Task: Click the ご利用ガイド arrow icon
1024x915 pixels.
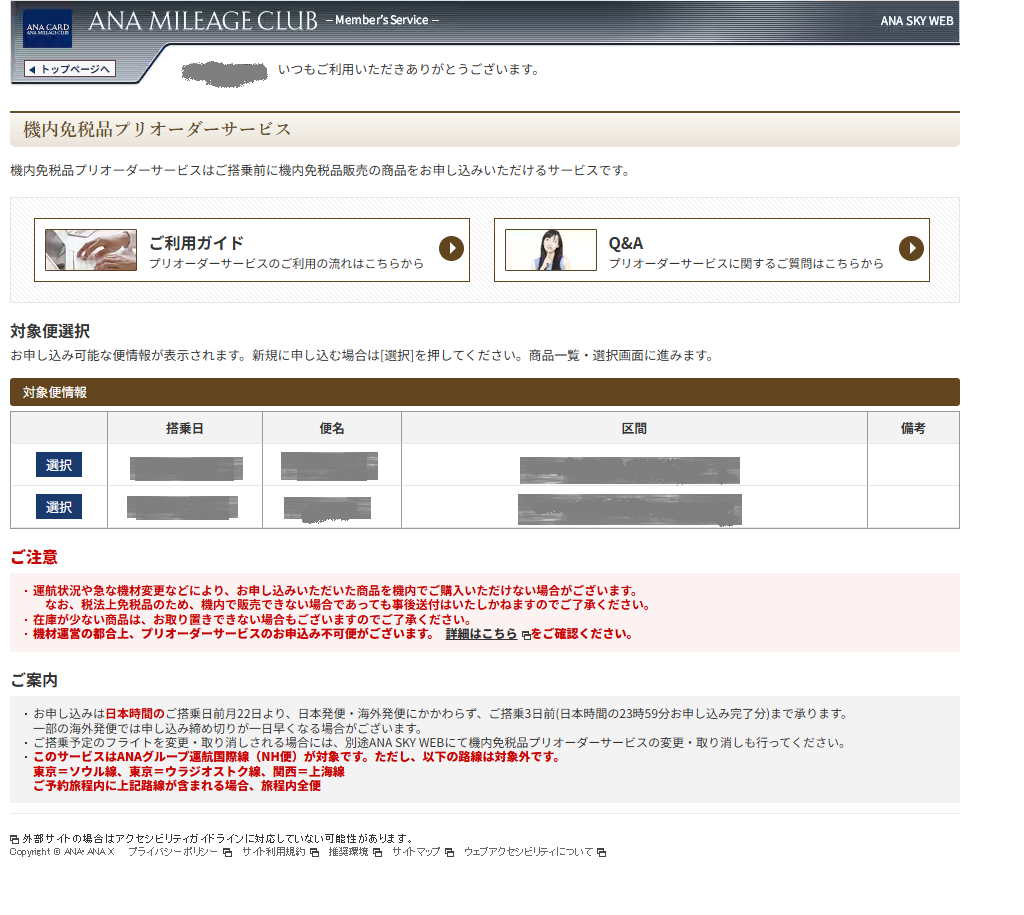Action: coord(451,248)
